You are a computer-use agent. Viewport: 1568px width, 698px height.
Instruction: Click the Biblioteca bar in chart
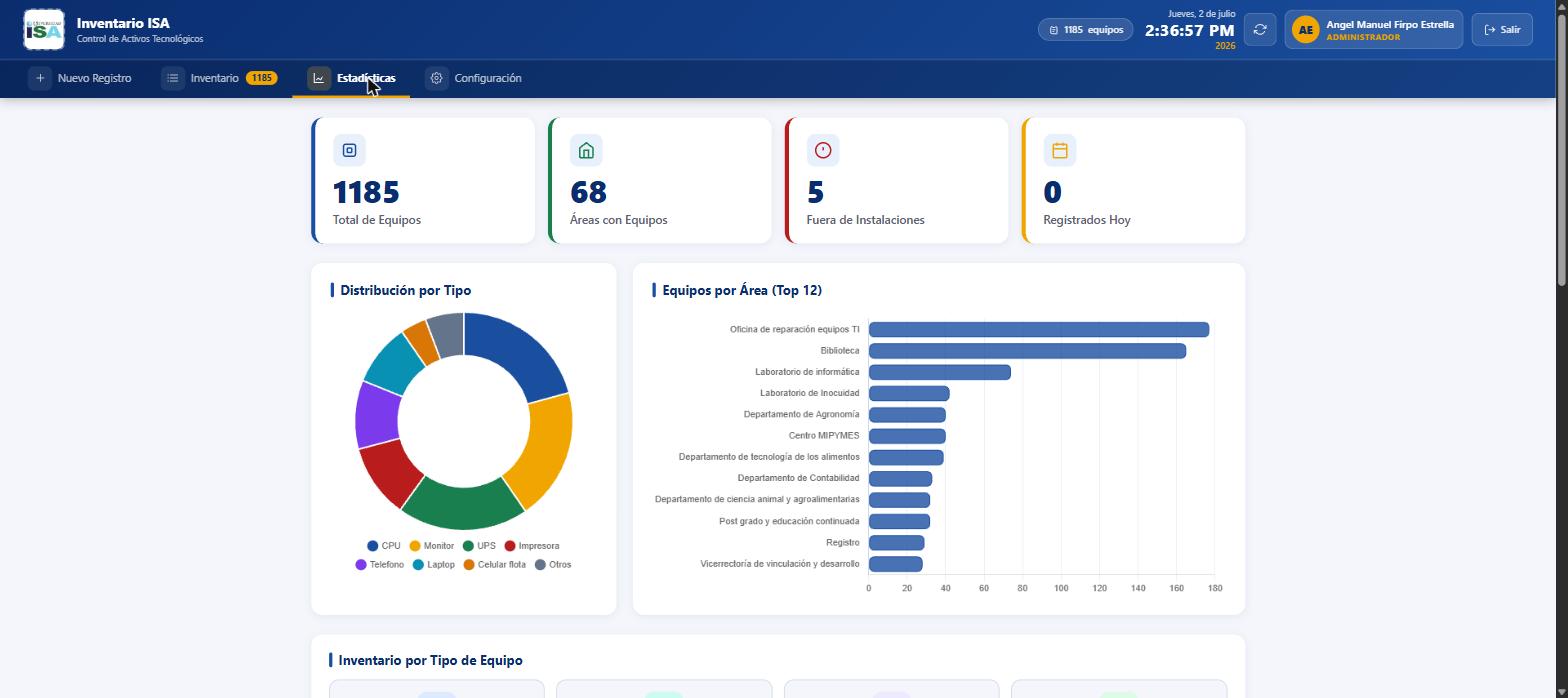(x=1027, y=351)
